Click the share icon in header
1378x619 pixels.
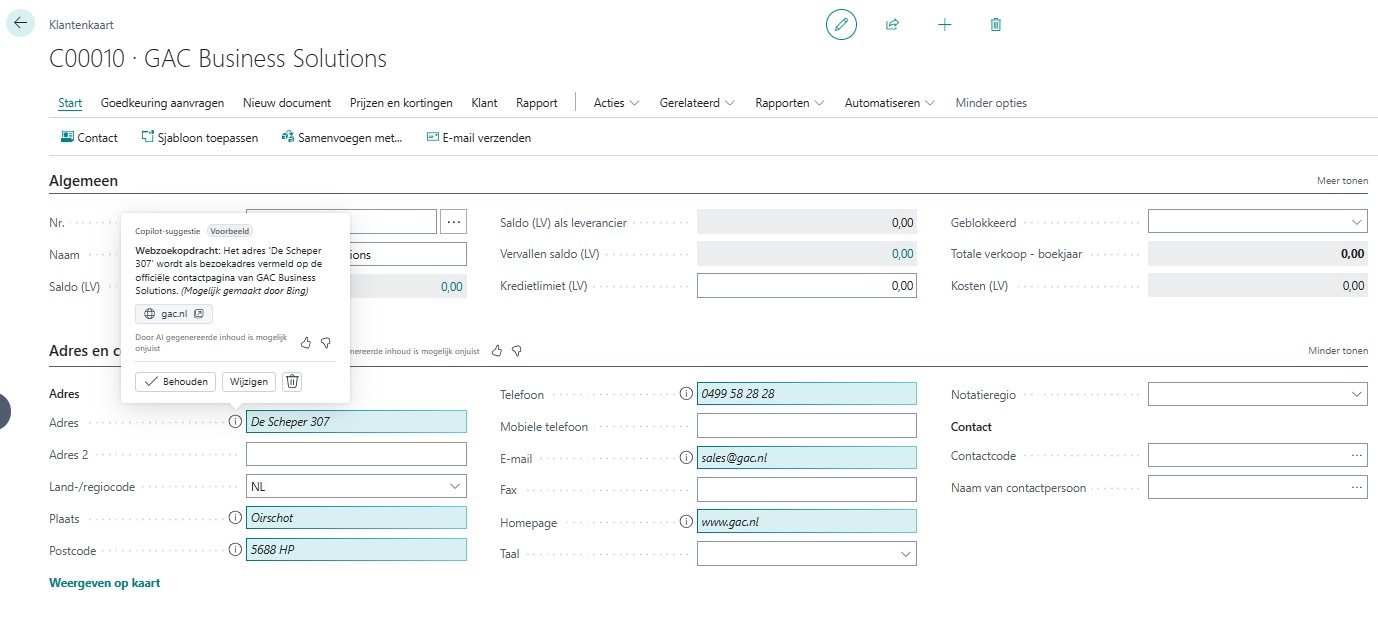pos(892,24)
